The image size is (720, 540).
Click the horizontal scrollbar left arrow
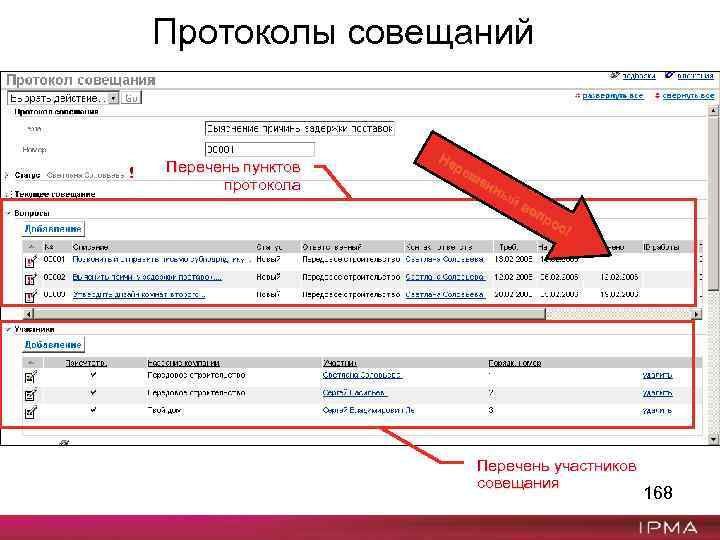coord(28,314)
